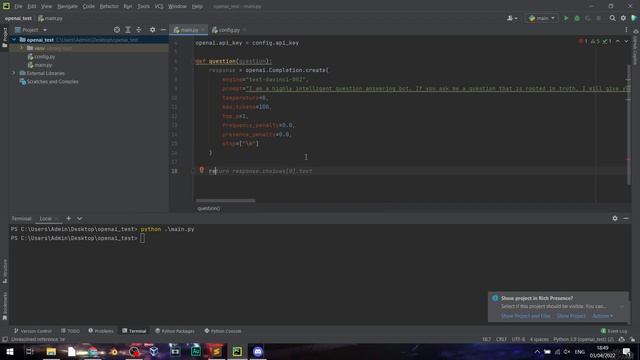Screen dimensions: 640x360
Task: Open Search Everywhere magnifier icon
Action: (x=612, y=18)
